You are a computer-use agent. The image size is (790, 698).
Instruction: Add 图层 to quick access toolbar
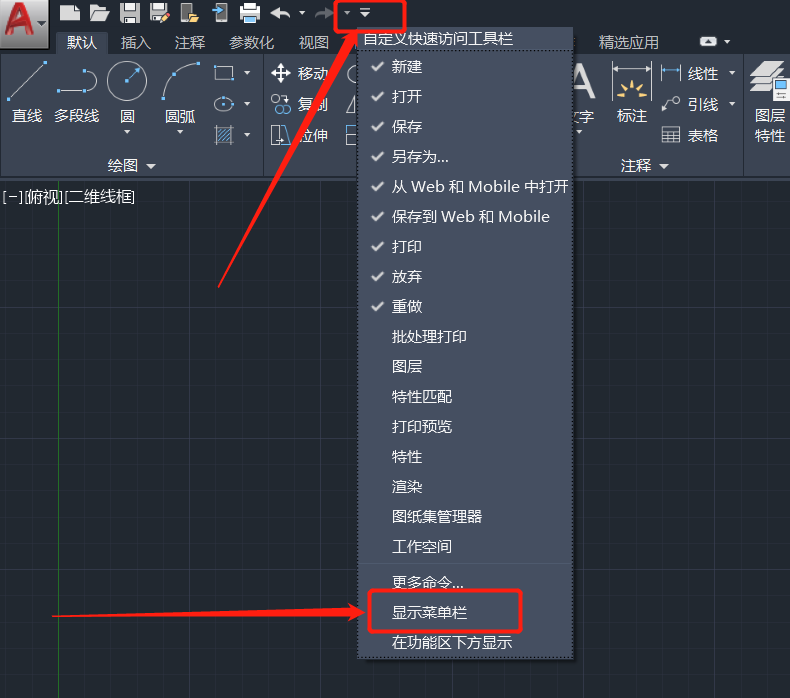coord(465,366)
